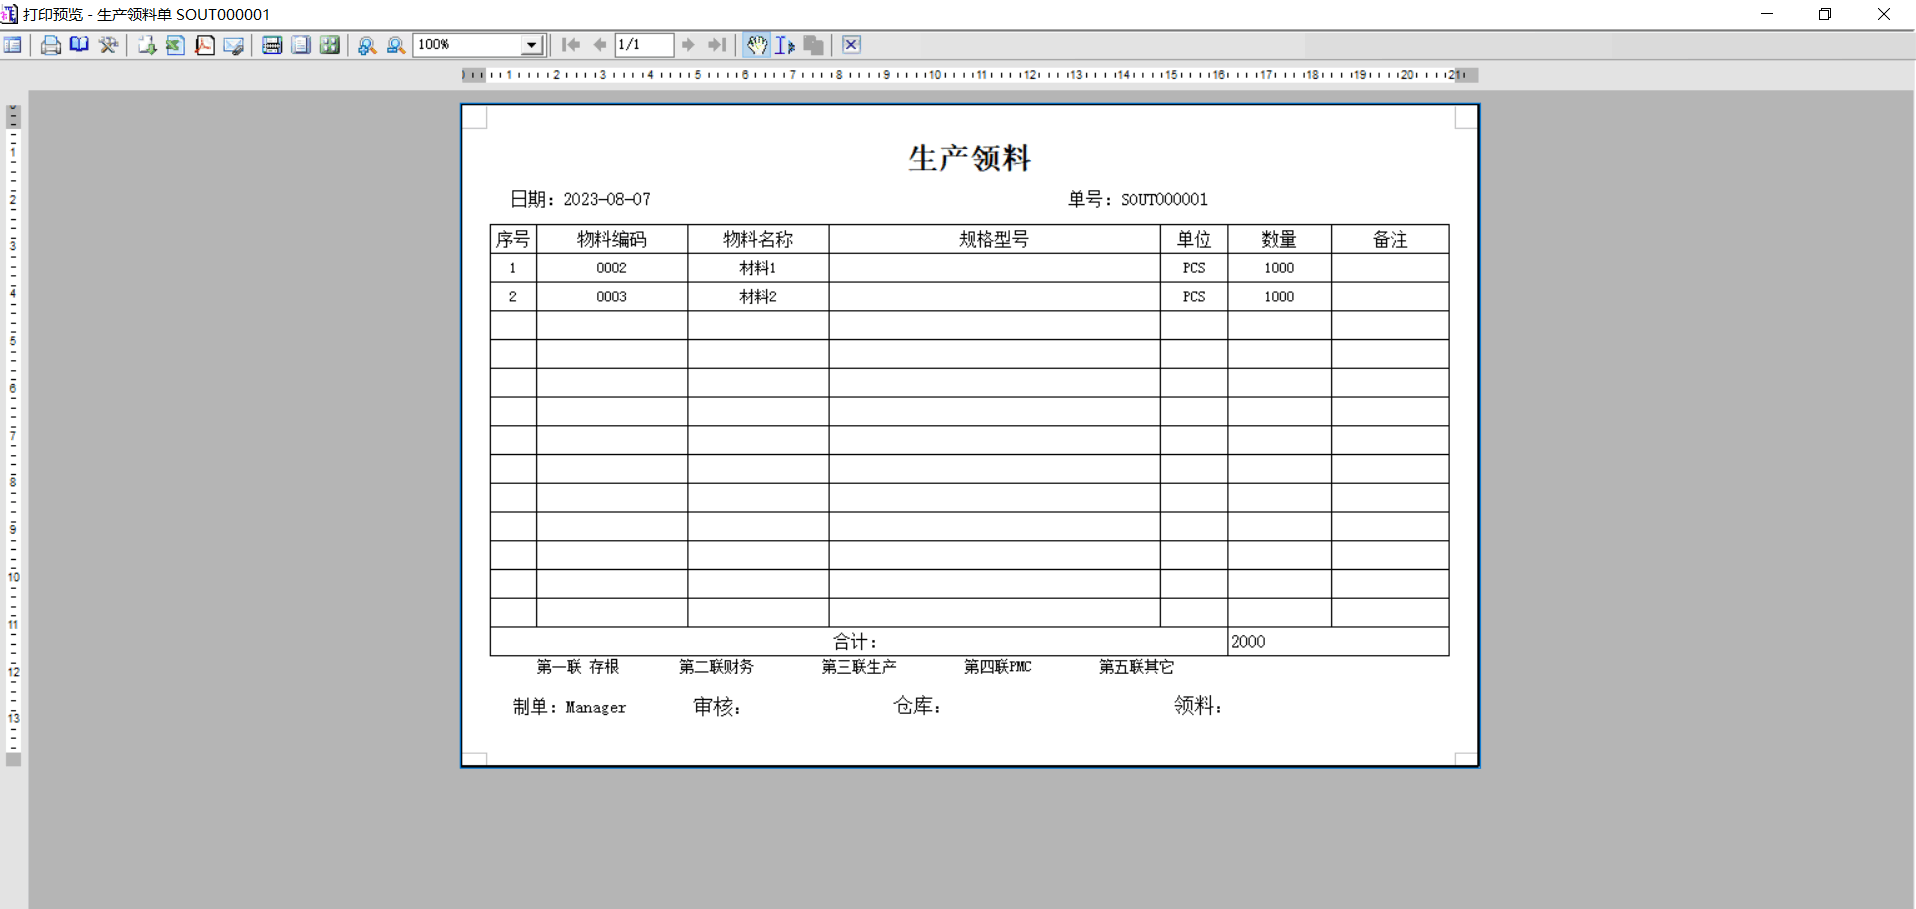The image size is (1916, 909).
Task: Send the report by email
Action: 233,45
